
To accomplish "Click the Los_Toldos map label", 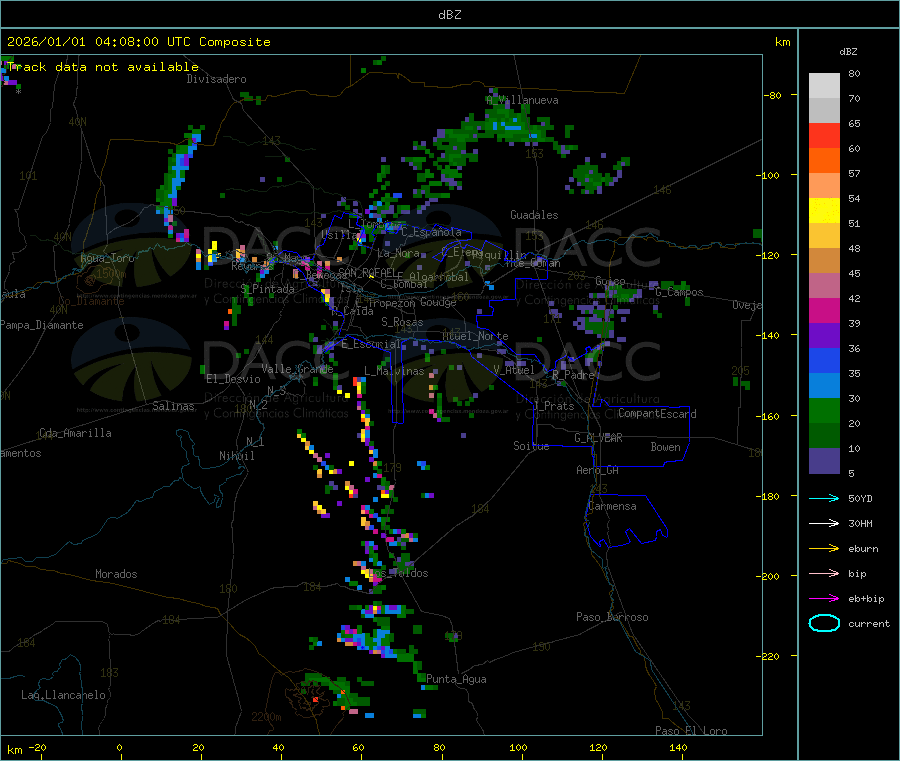I will [x=398, y=573].
